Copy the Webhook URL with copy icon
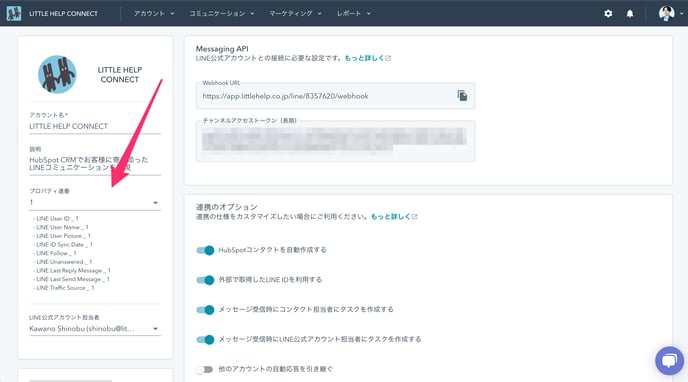 tap(462, 96)
